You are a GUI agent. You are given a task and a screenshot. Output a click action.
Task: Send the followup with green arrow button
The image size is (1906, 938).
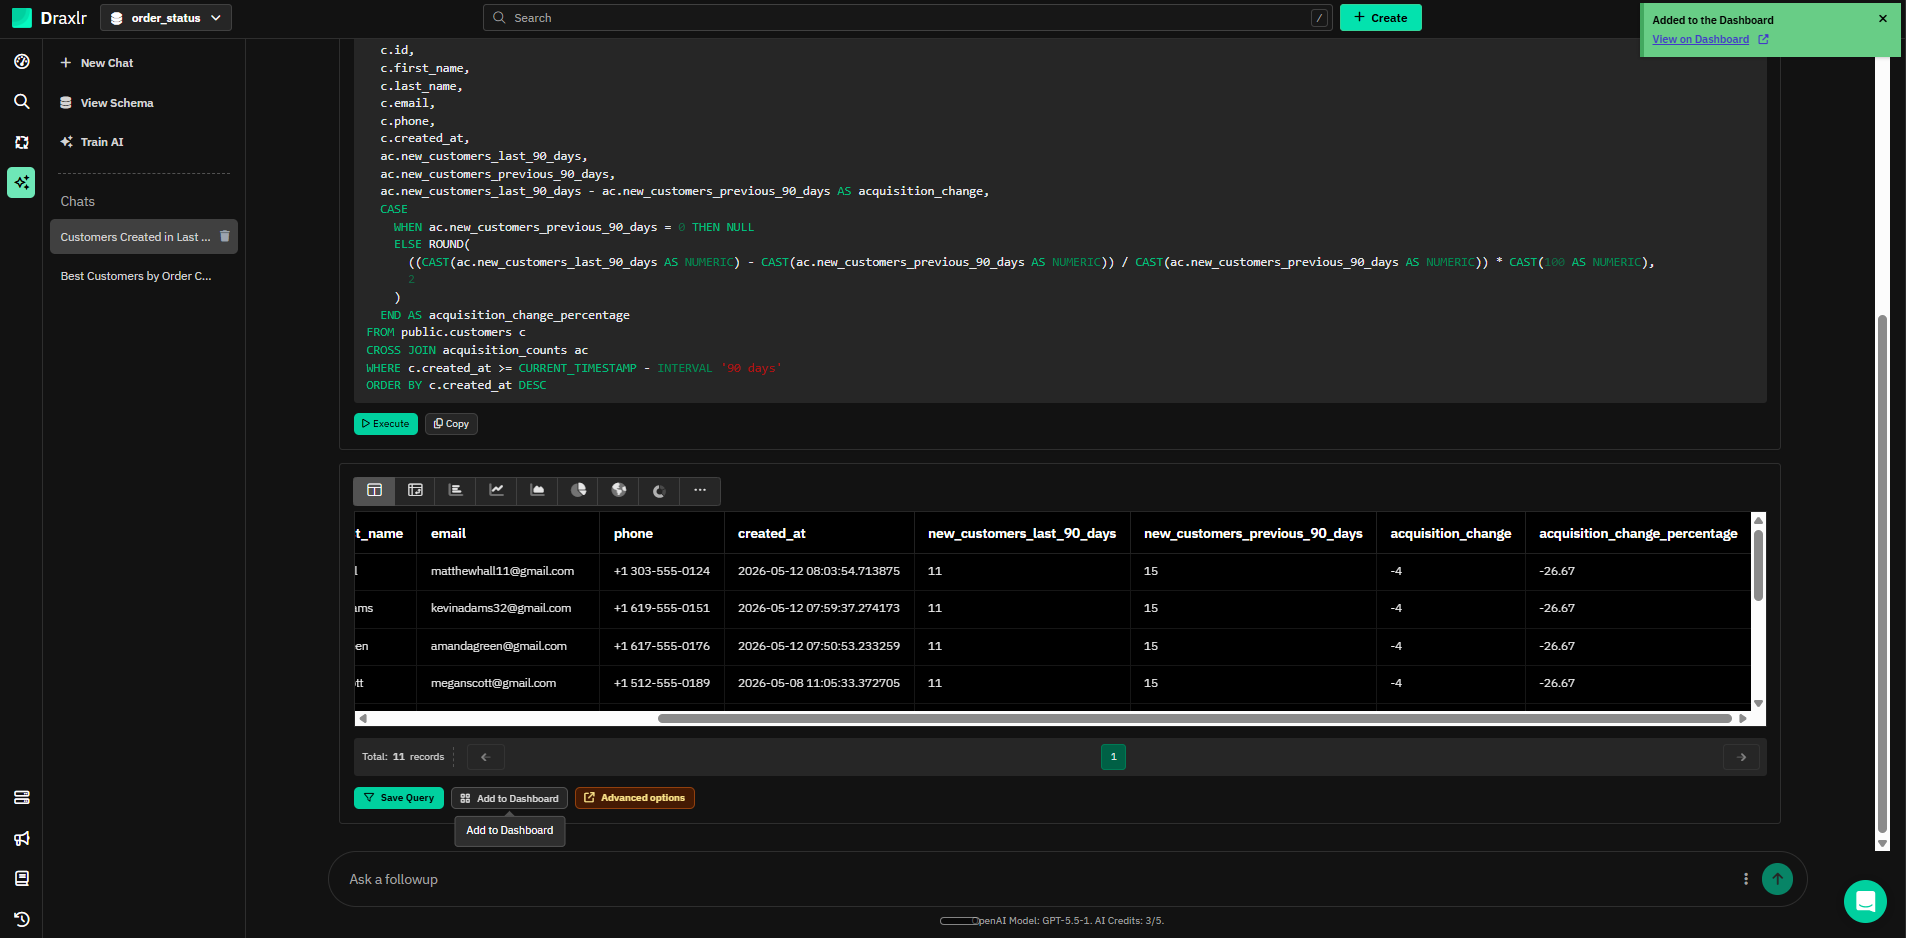(x=1777, y=879)
